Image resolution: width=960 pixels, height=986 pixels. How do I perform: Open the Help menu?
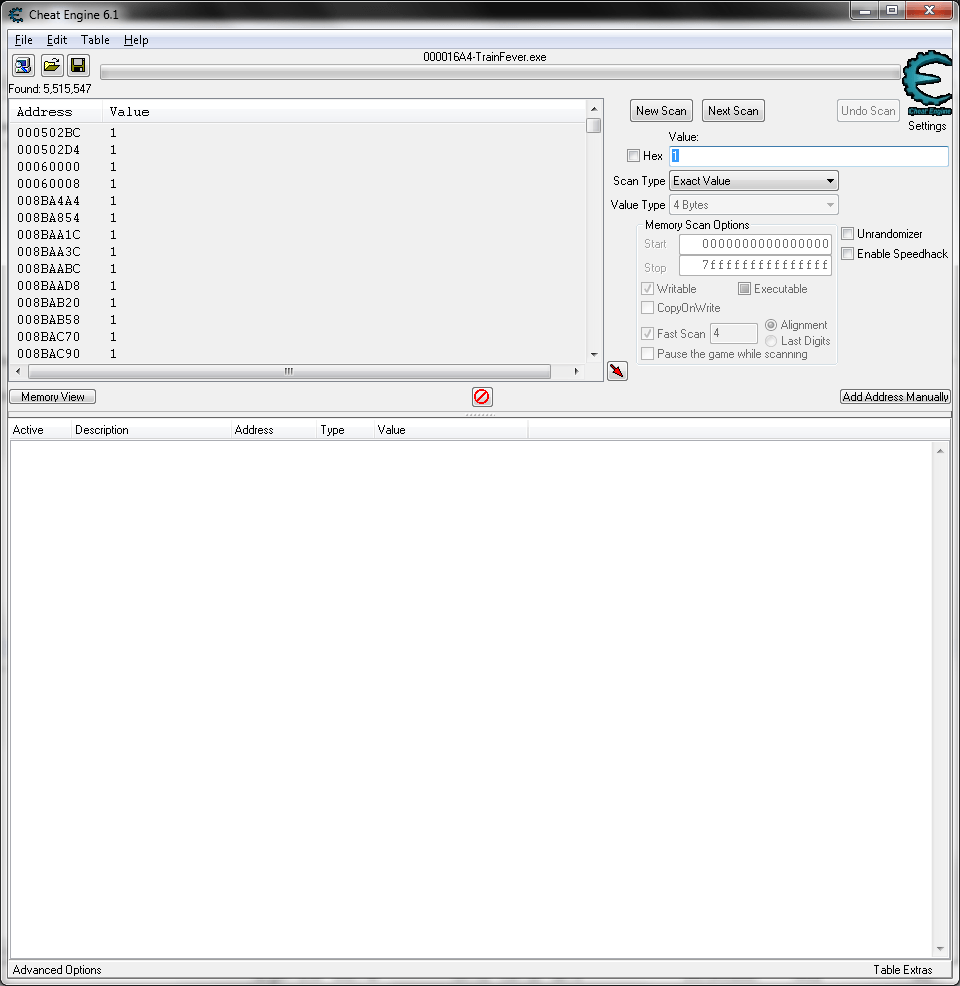point(136,40)
